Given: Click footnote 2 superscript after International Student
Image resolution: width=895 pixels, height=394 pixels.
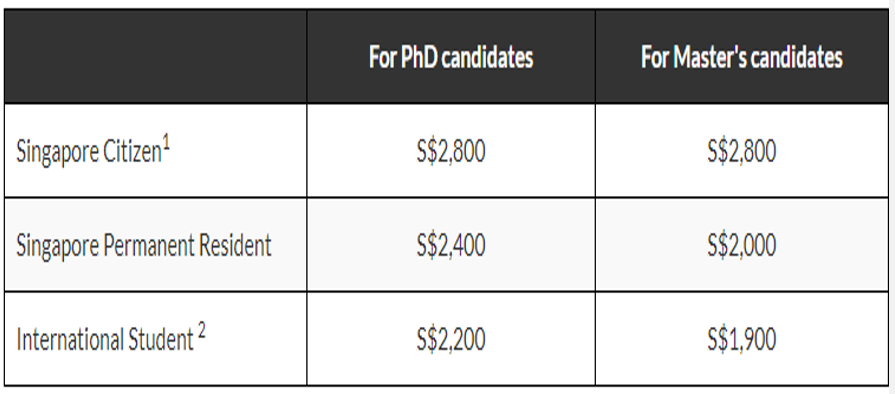Looking at the screenshot, I should pos(201,332).
